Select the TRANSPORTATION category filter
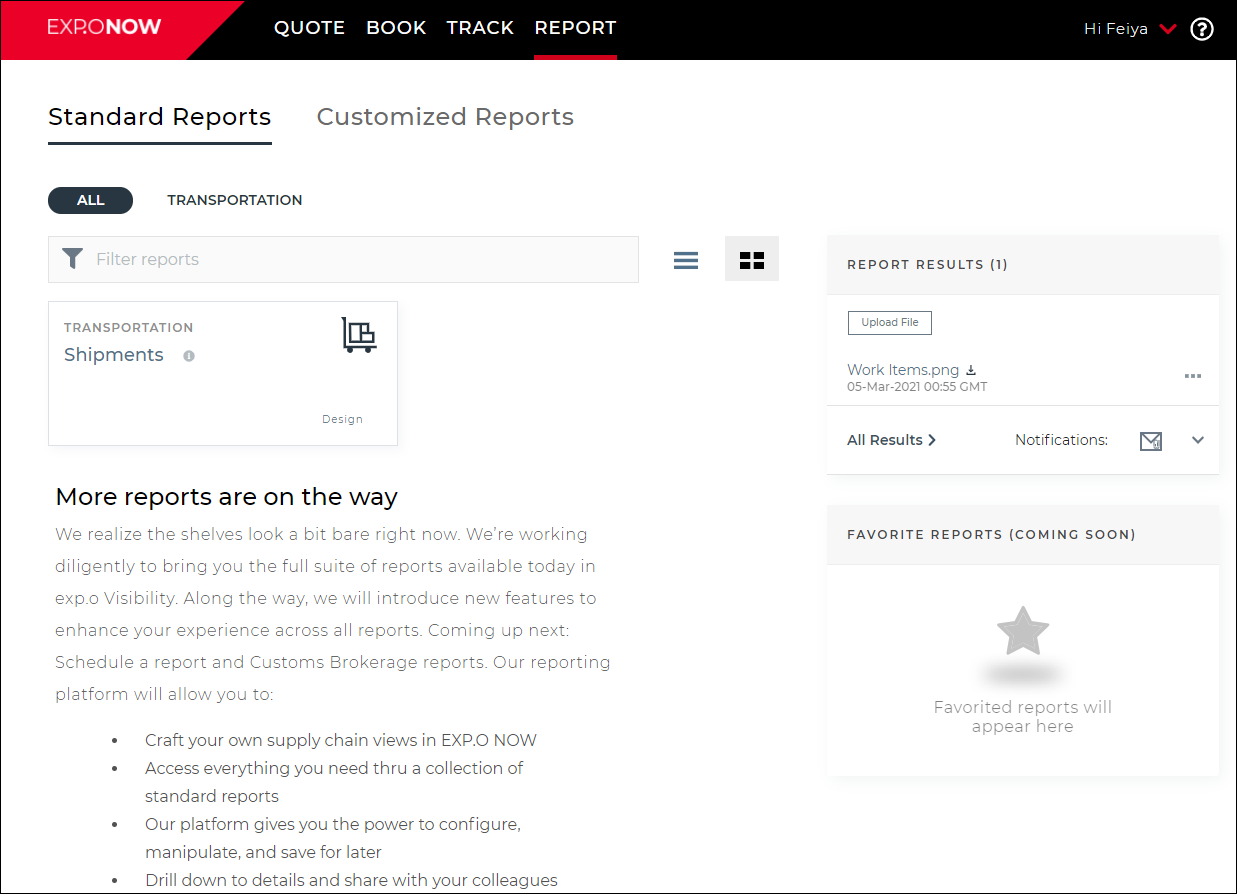The width and height of the screenshot is (1237, 894). 235,200
